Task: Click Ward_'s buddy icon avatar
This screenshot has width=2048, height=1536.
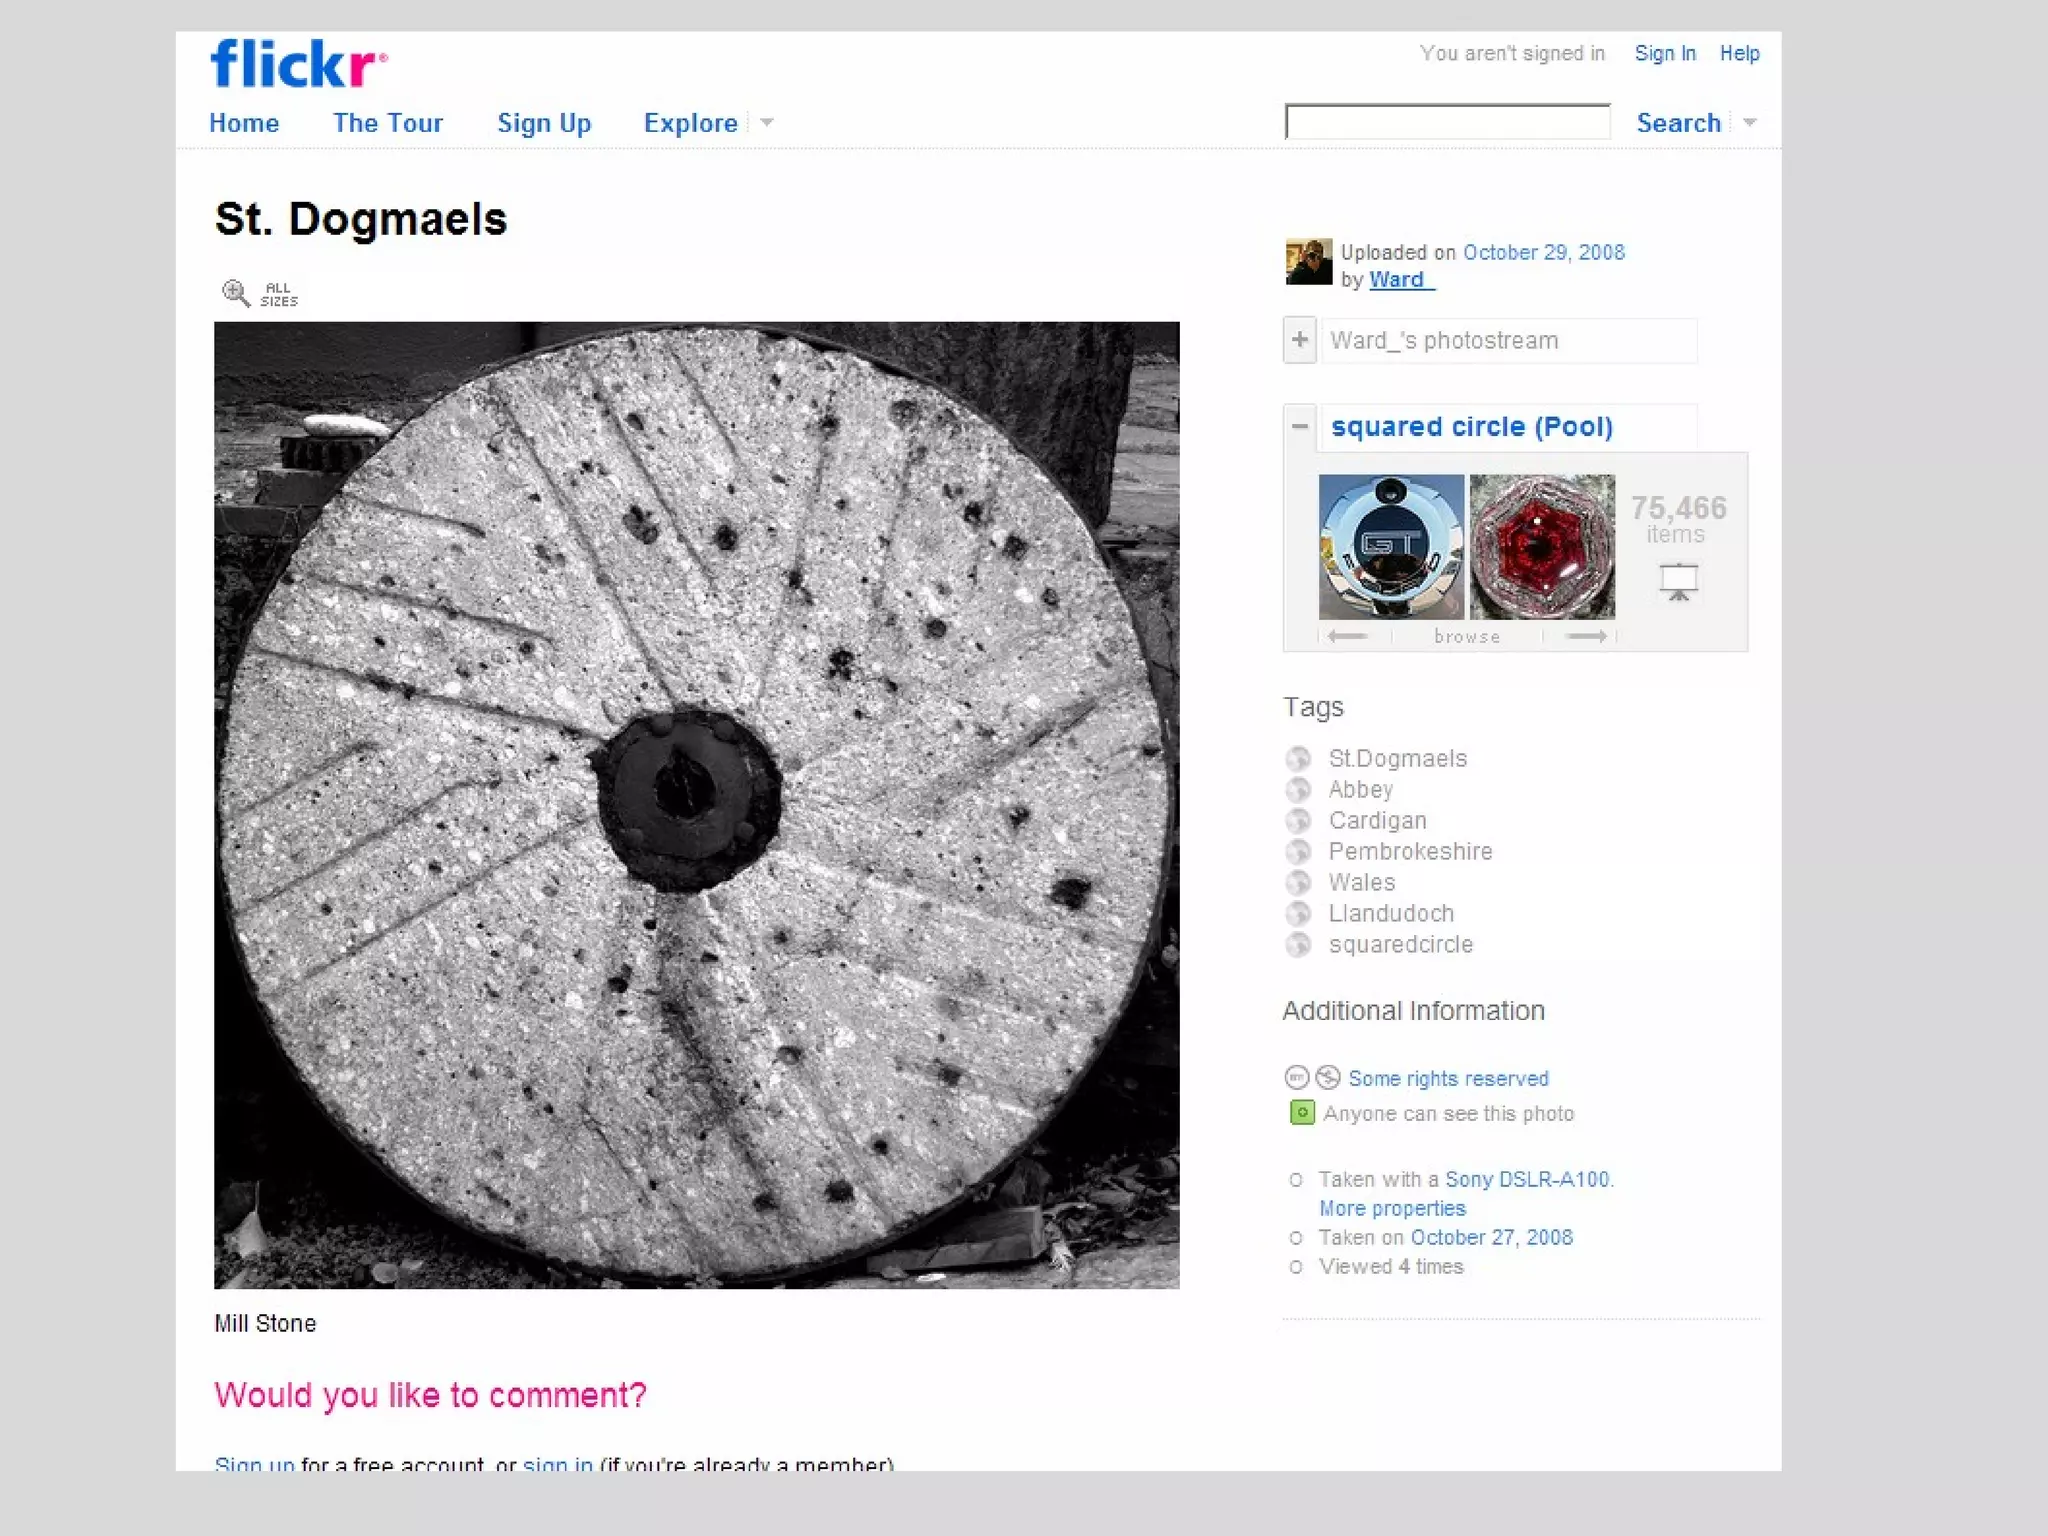Action: tap(1308, 262)
